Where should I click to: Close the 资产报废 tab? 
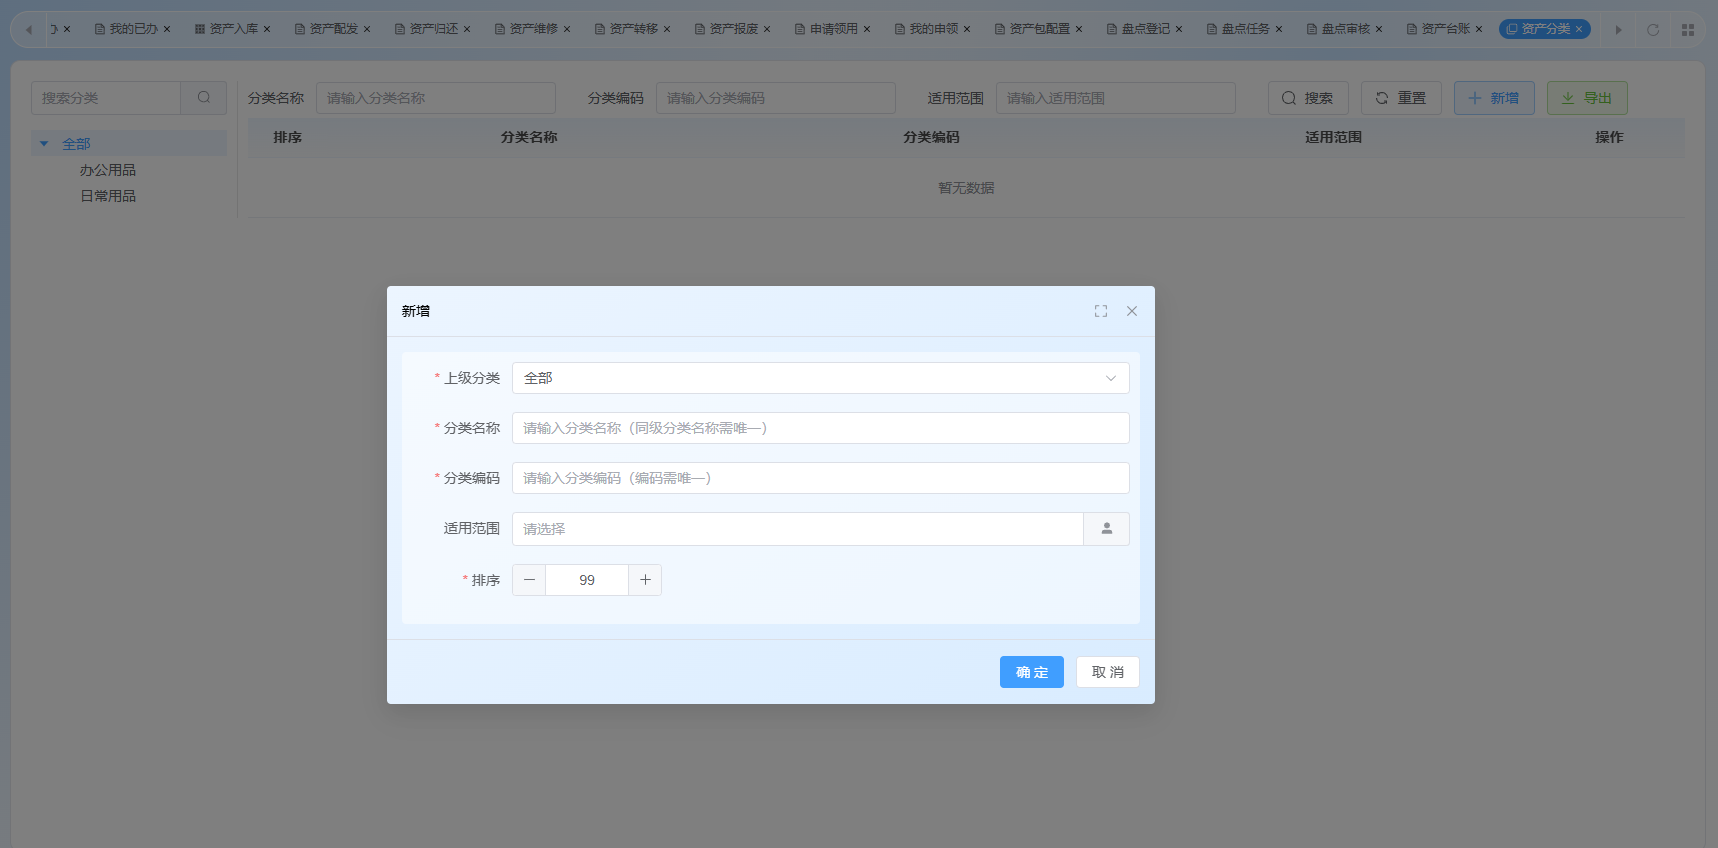[x=767, y=29]
